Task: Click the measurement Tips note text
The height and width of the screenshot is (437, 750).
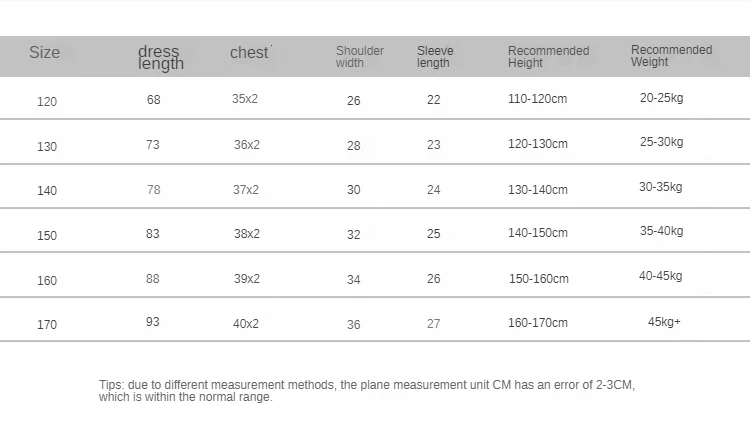Action: tap(367, 391)
